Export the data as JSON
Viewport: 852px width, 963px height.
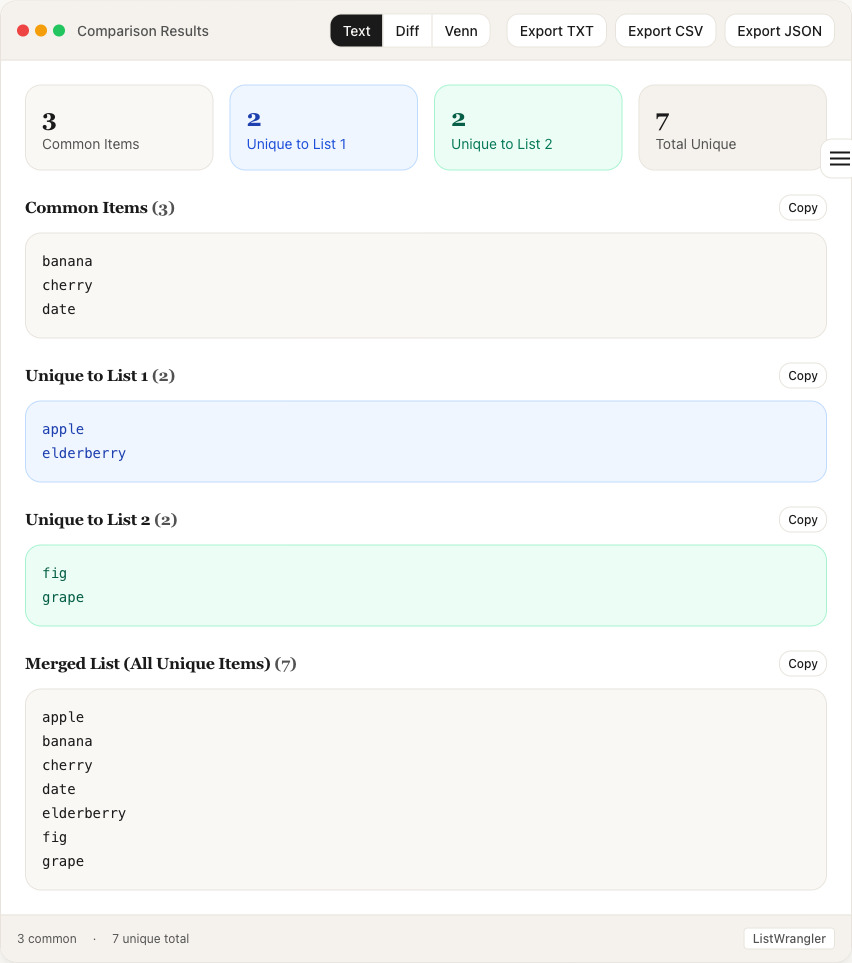coord(779,30)
